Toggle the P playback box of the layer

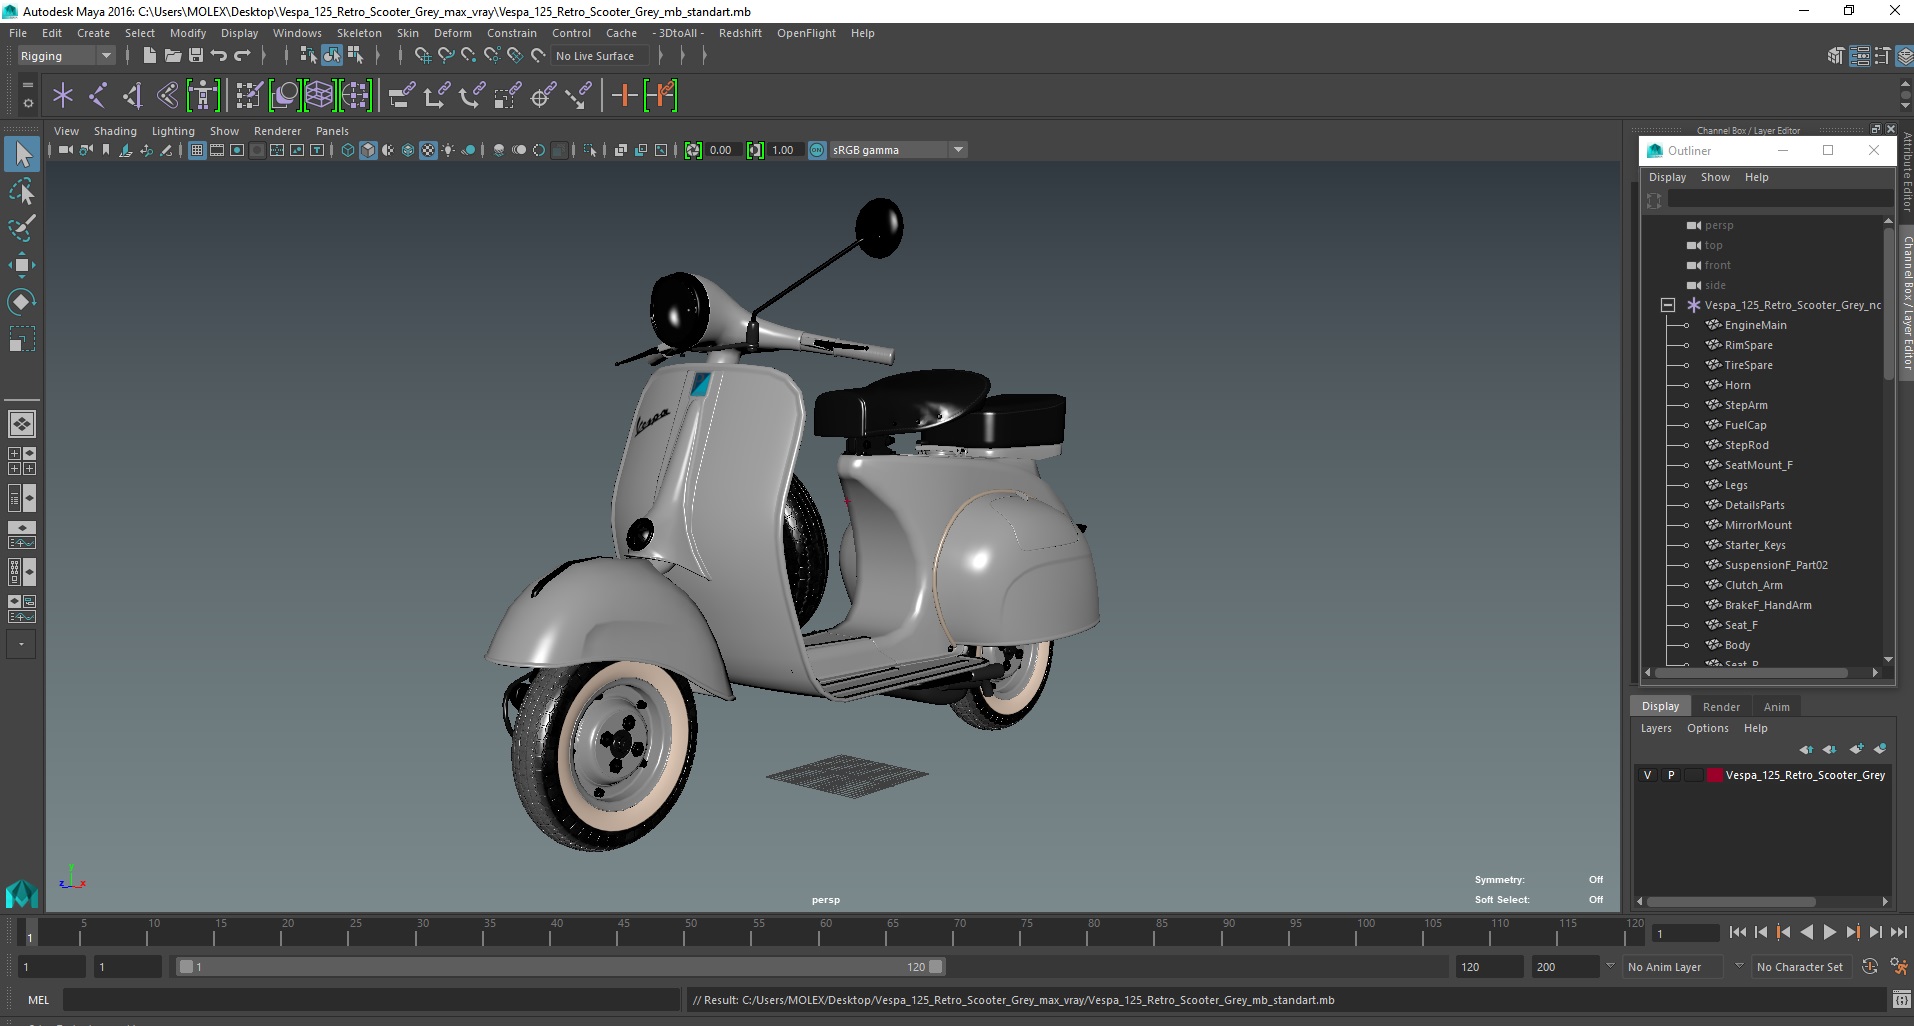1671,775
